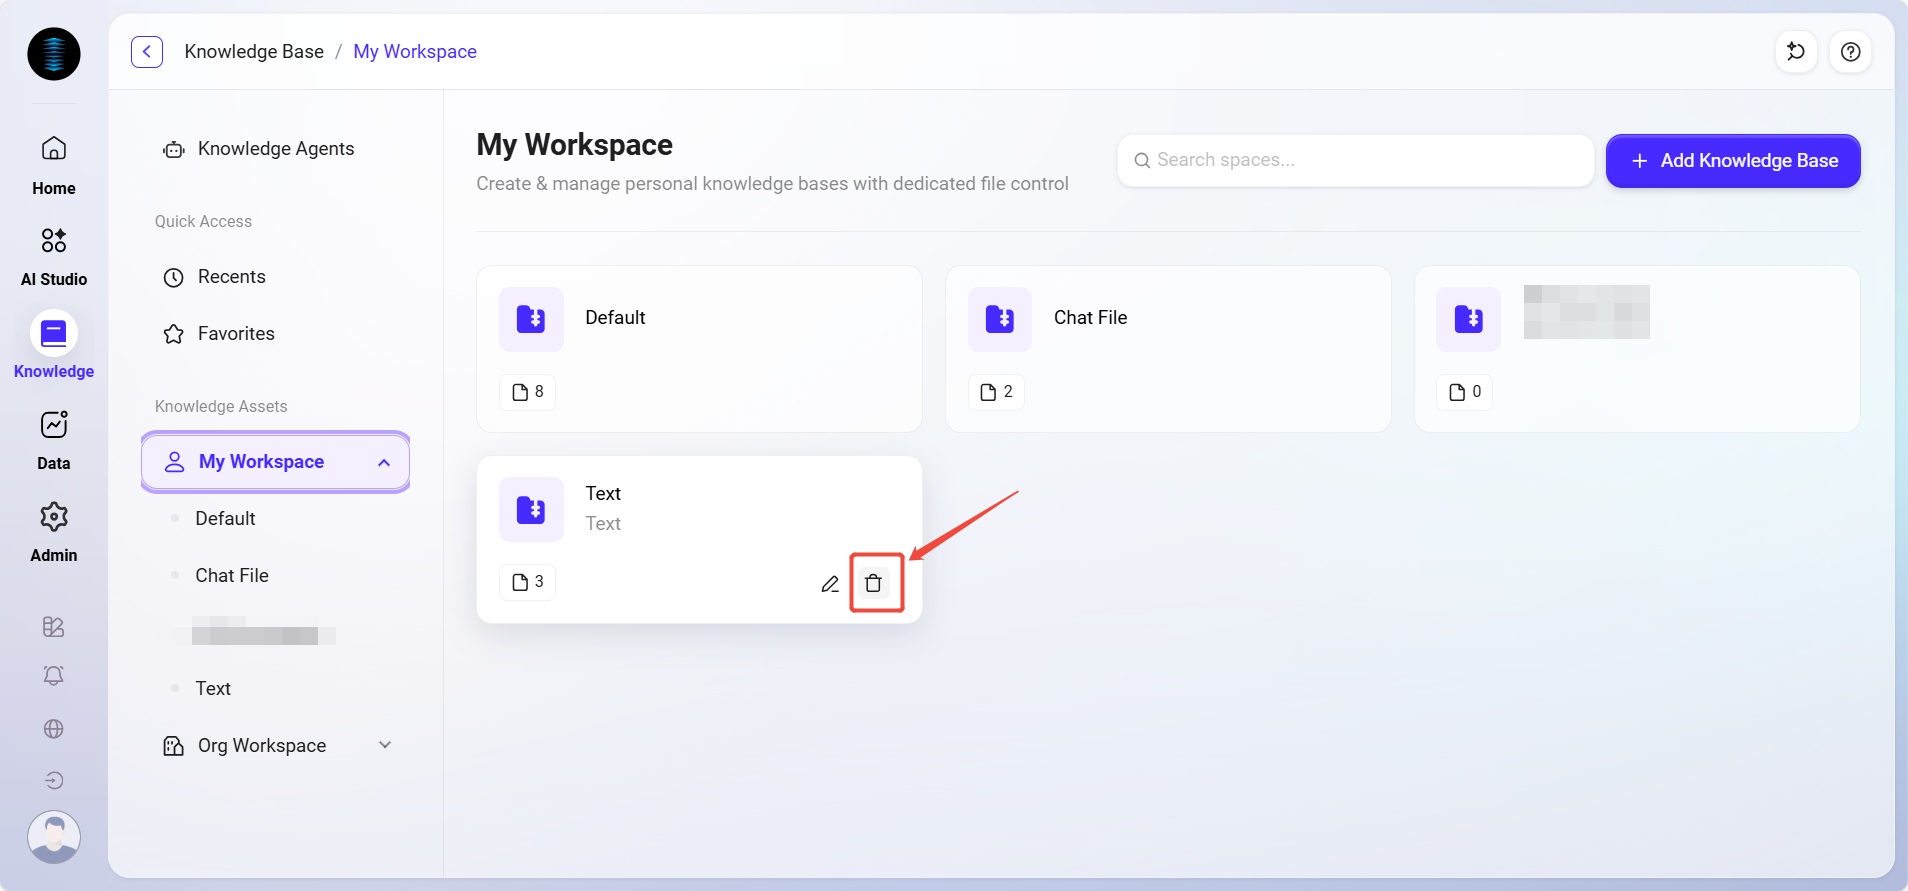The height and width of the screenshot is (891, 1908).
Task: Open the Default knowledge base card
Action: (x=698, y=348)
